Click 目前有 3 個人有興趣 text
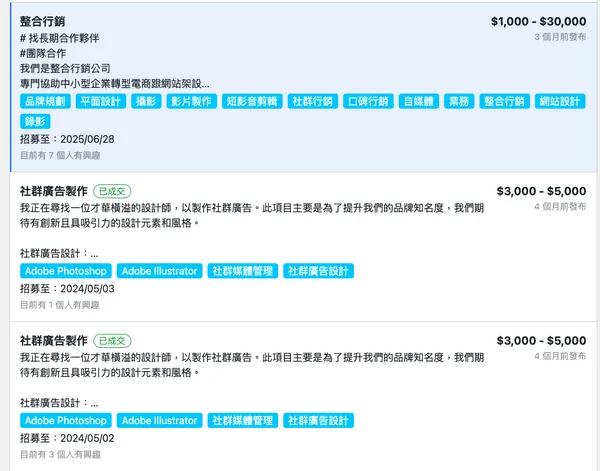The image size is (600, 471). pos(60,455)
